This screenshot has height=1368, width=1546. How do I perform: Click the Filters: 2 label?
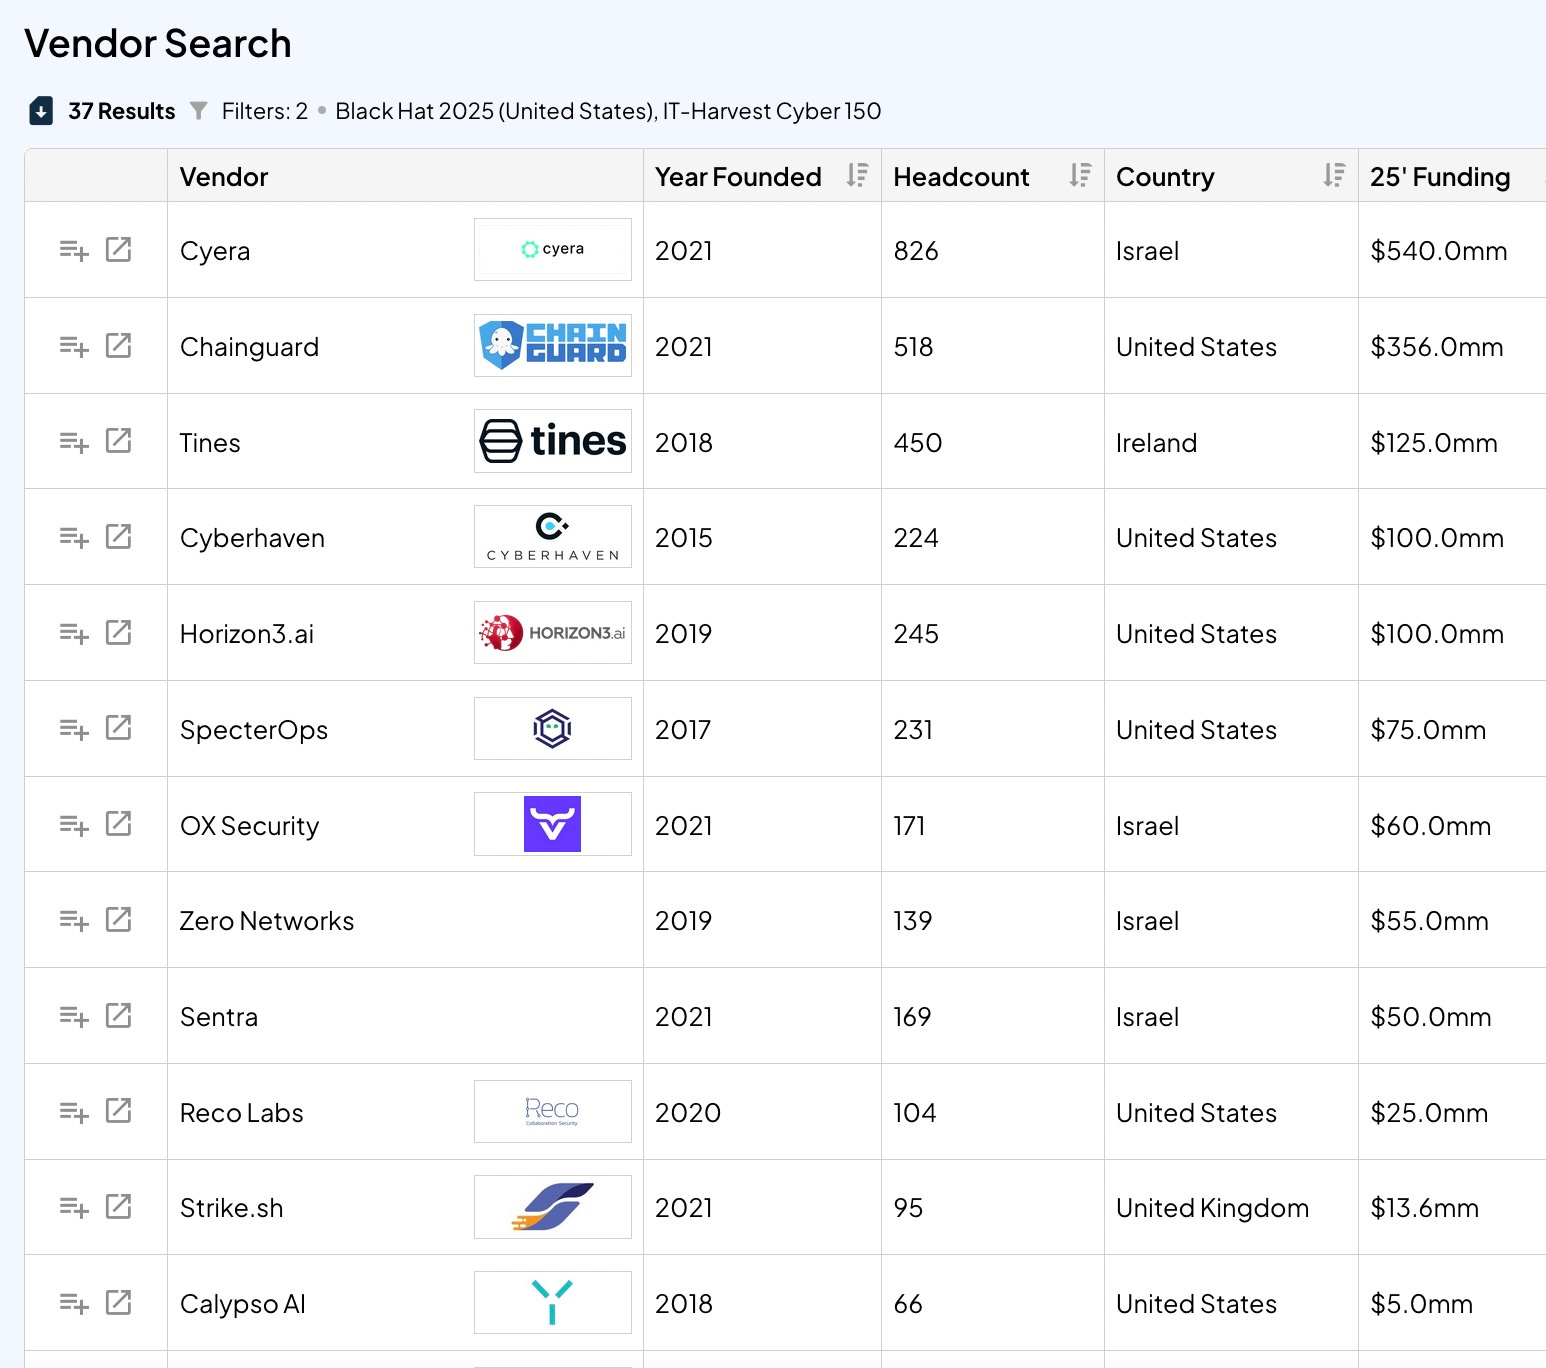[x=264, y=111]
